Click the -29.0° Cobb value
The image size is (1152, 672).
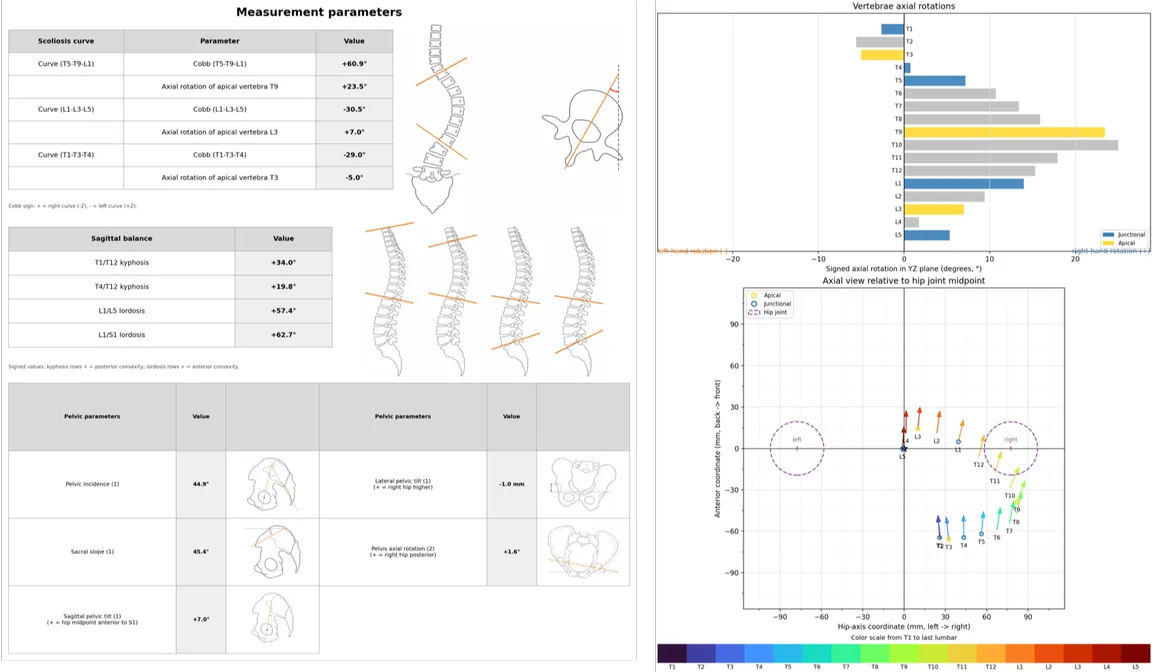click(354, 155)
